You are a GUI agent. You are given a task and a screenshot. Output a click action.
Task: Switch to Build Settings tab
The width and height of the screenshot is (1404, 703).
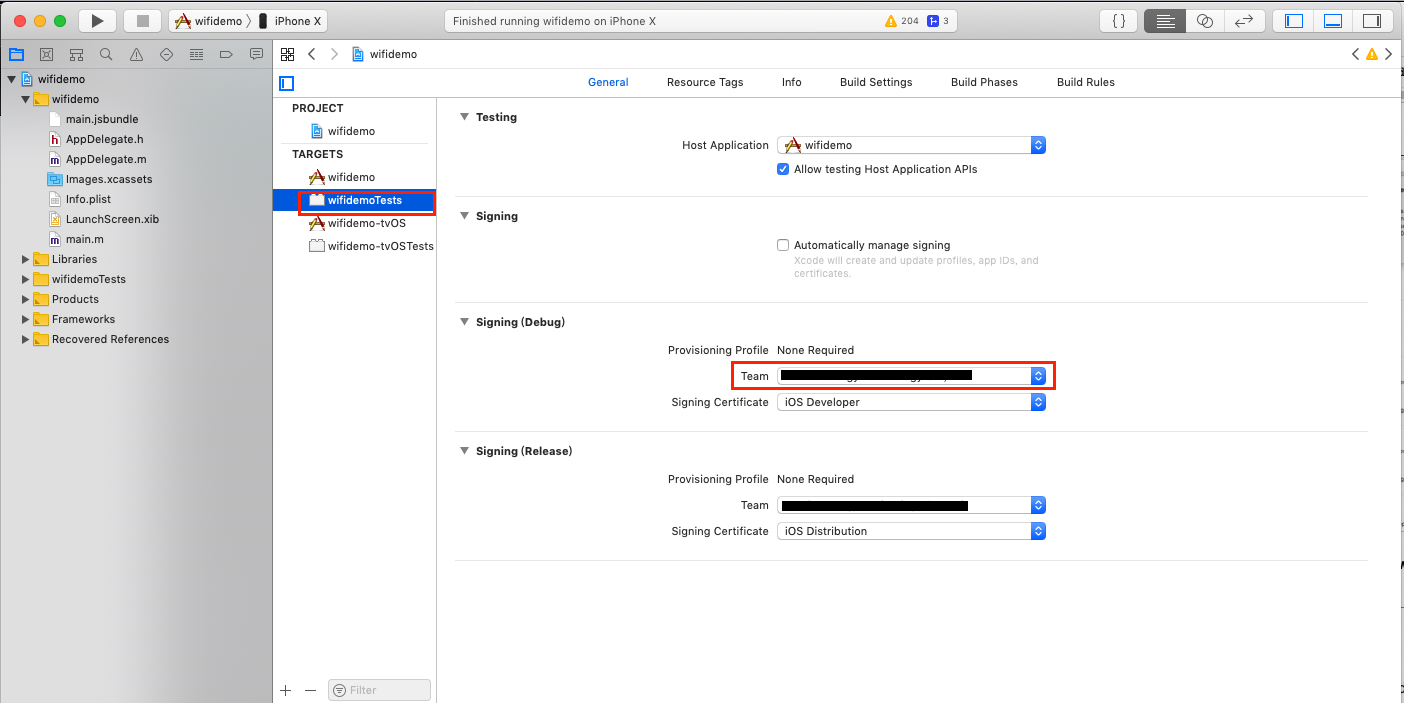pos(876,82)
